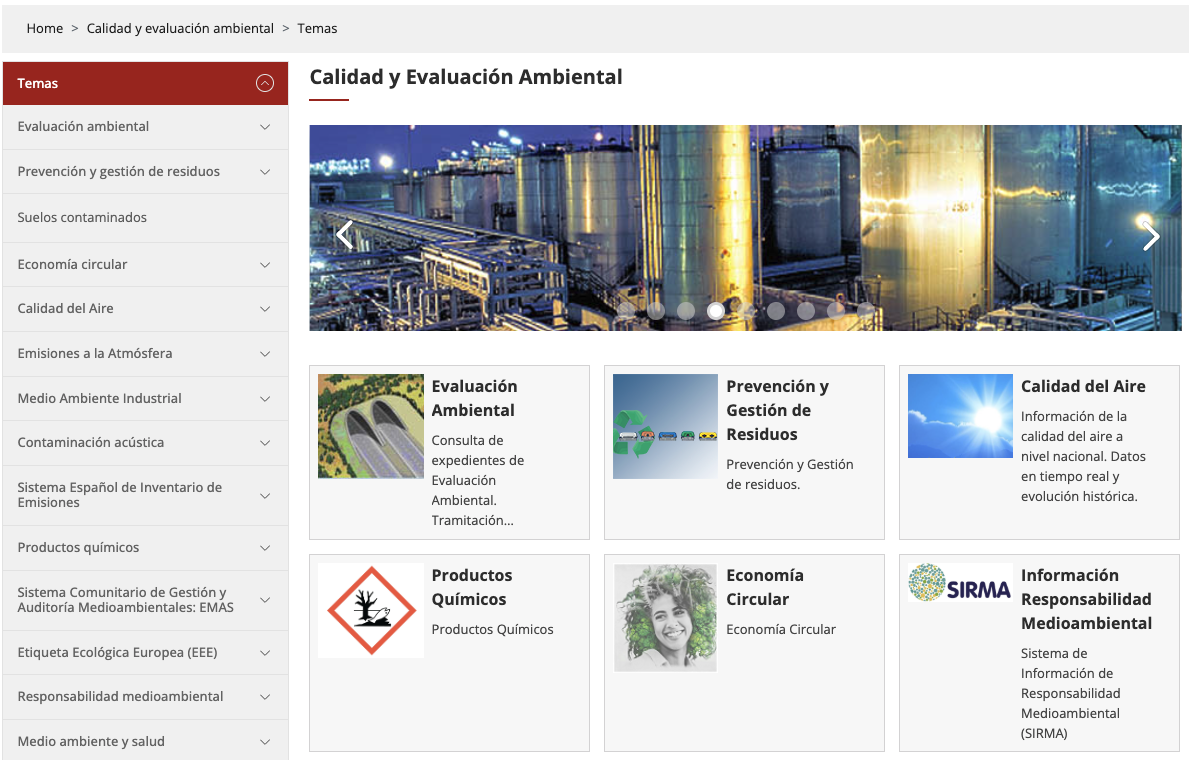Viewport: 1193px width, 760px height.
Task: Open the Prevención y Gestión de Residuos card title
Action: click(778, 410)
